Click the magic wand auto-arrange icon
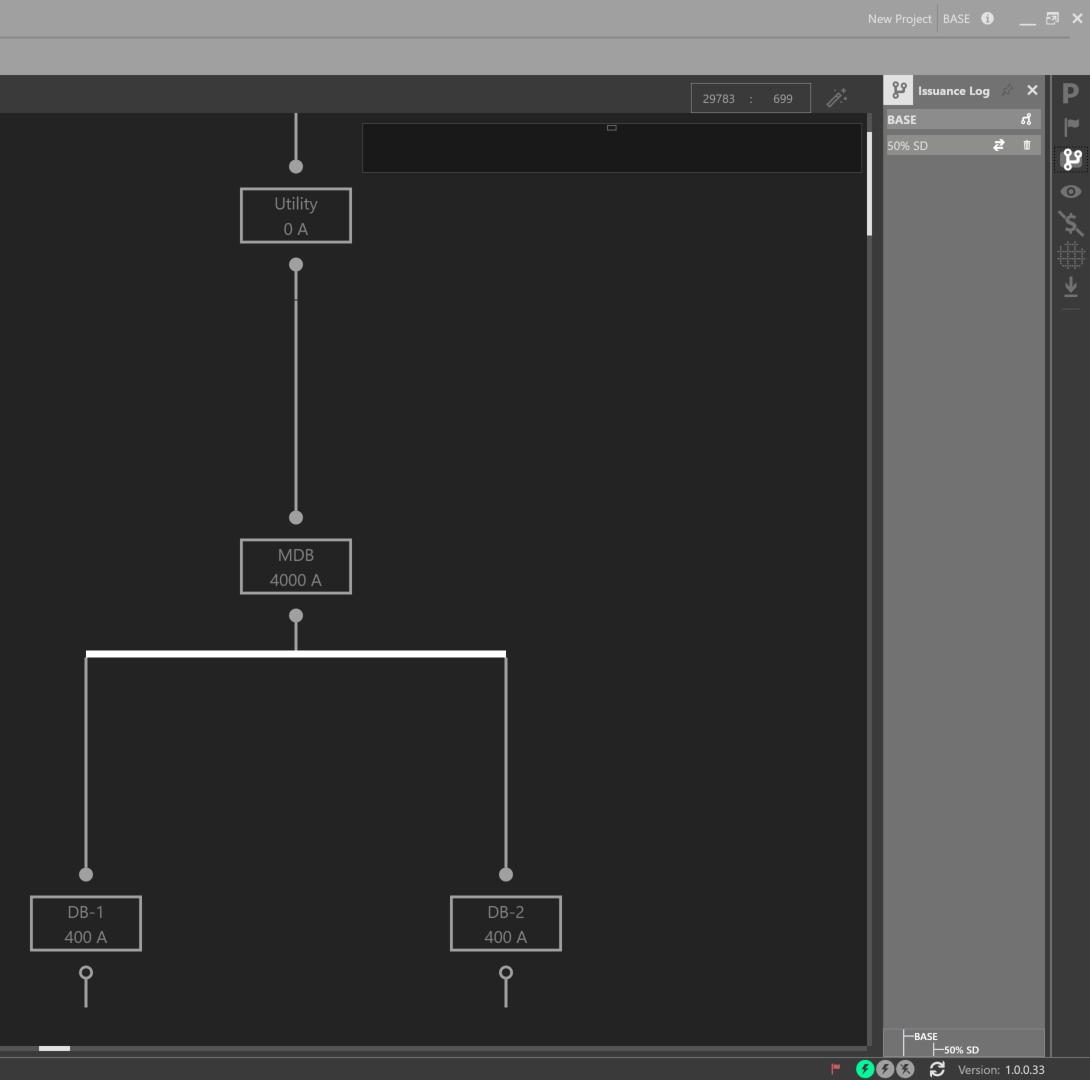This screenshot has height=1080, width=1090. 837,97
